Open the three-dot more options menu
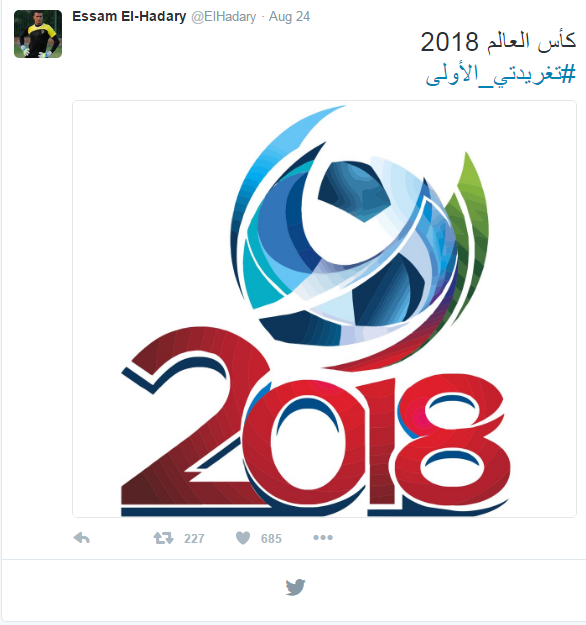The height and width of the screenshot is (625, 586). pyautogui.click(x=323, y=538)
